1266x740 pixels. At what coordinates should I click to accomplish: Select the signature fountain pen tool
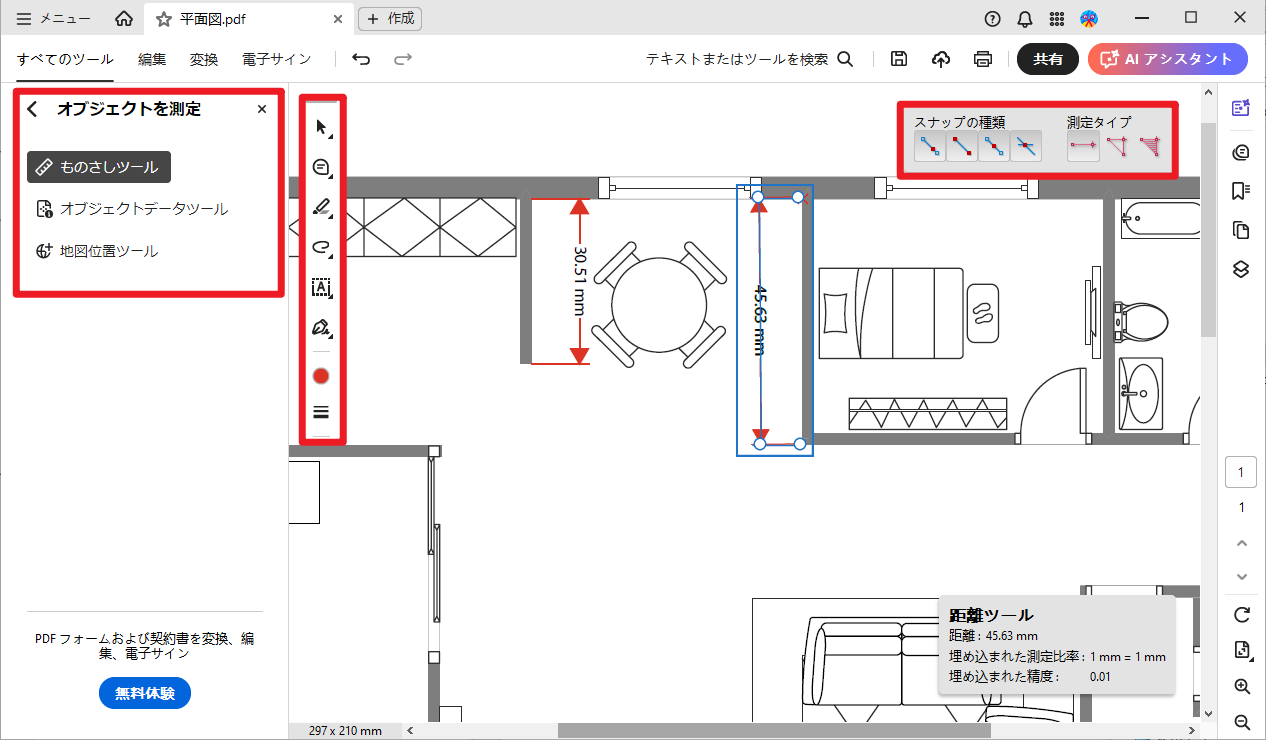click(x=322, y=327)
